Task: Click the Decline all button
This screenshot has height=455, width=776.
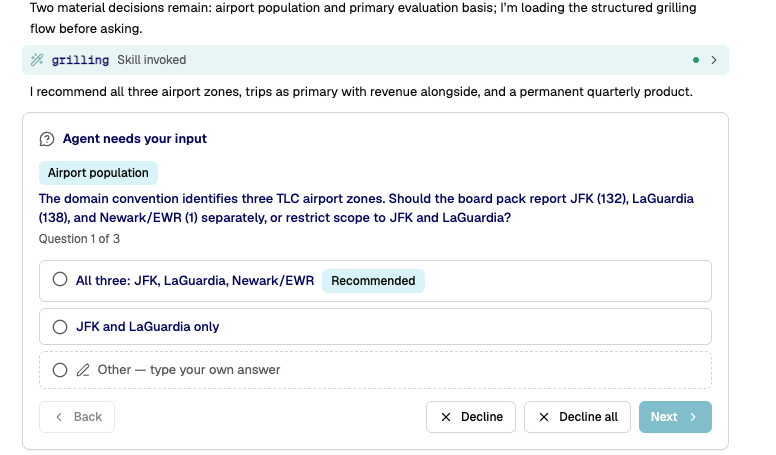Action: [x=577, y=417]
